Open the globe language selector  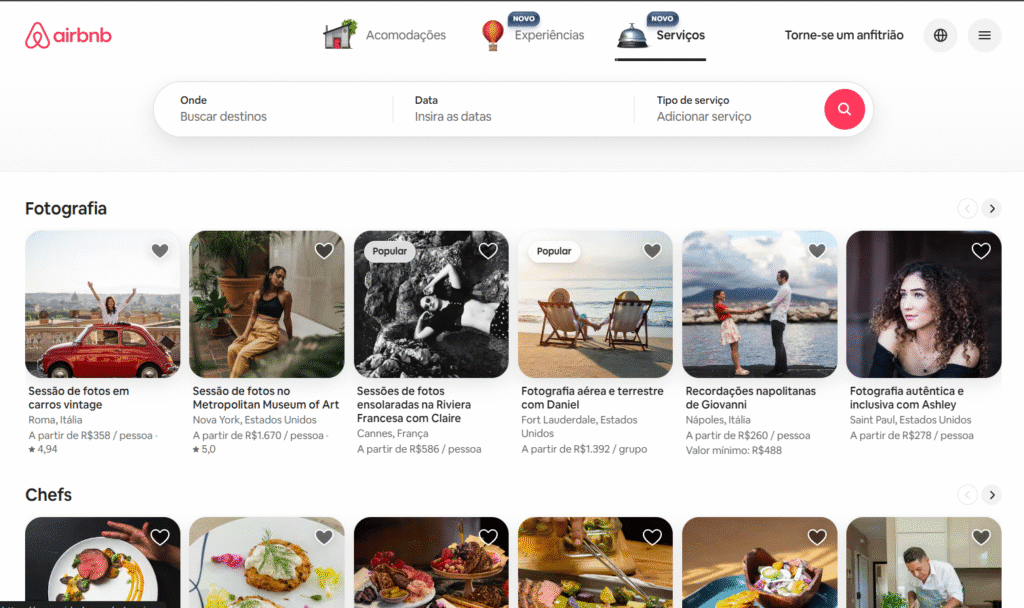[940, 36]
